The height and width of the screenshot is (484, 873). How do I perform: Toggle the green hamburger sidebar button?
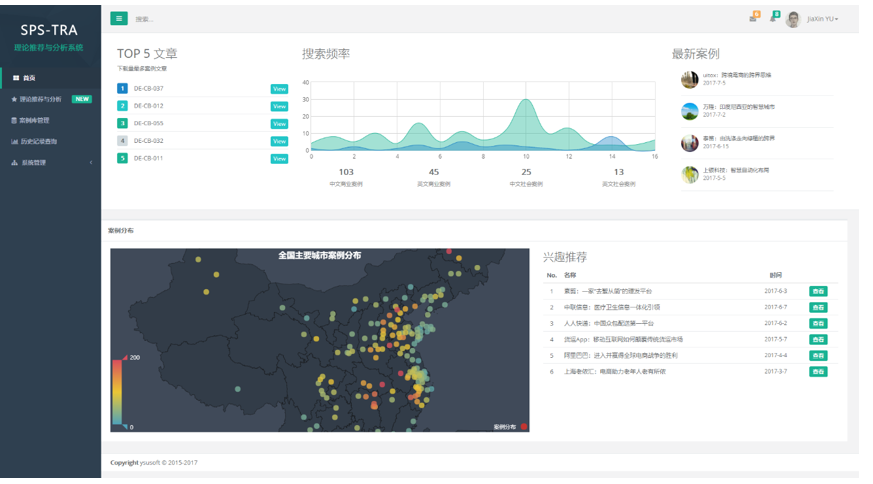point(119,18)
